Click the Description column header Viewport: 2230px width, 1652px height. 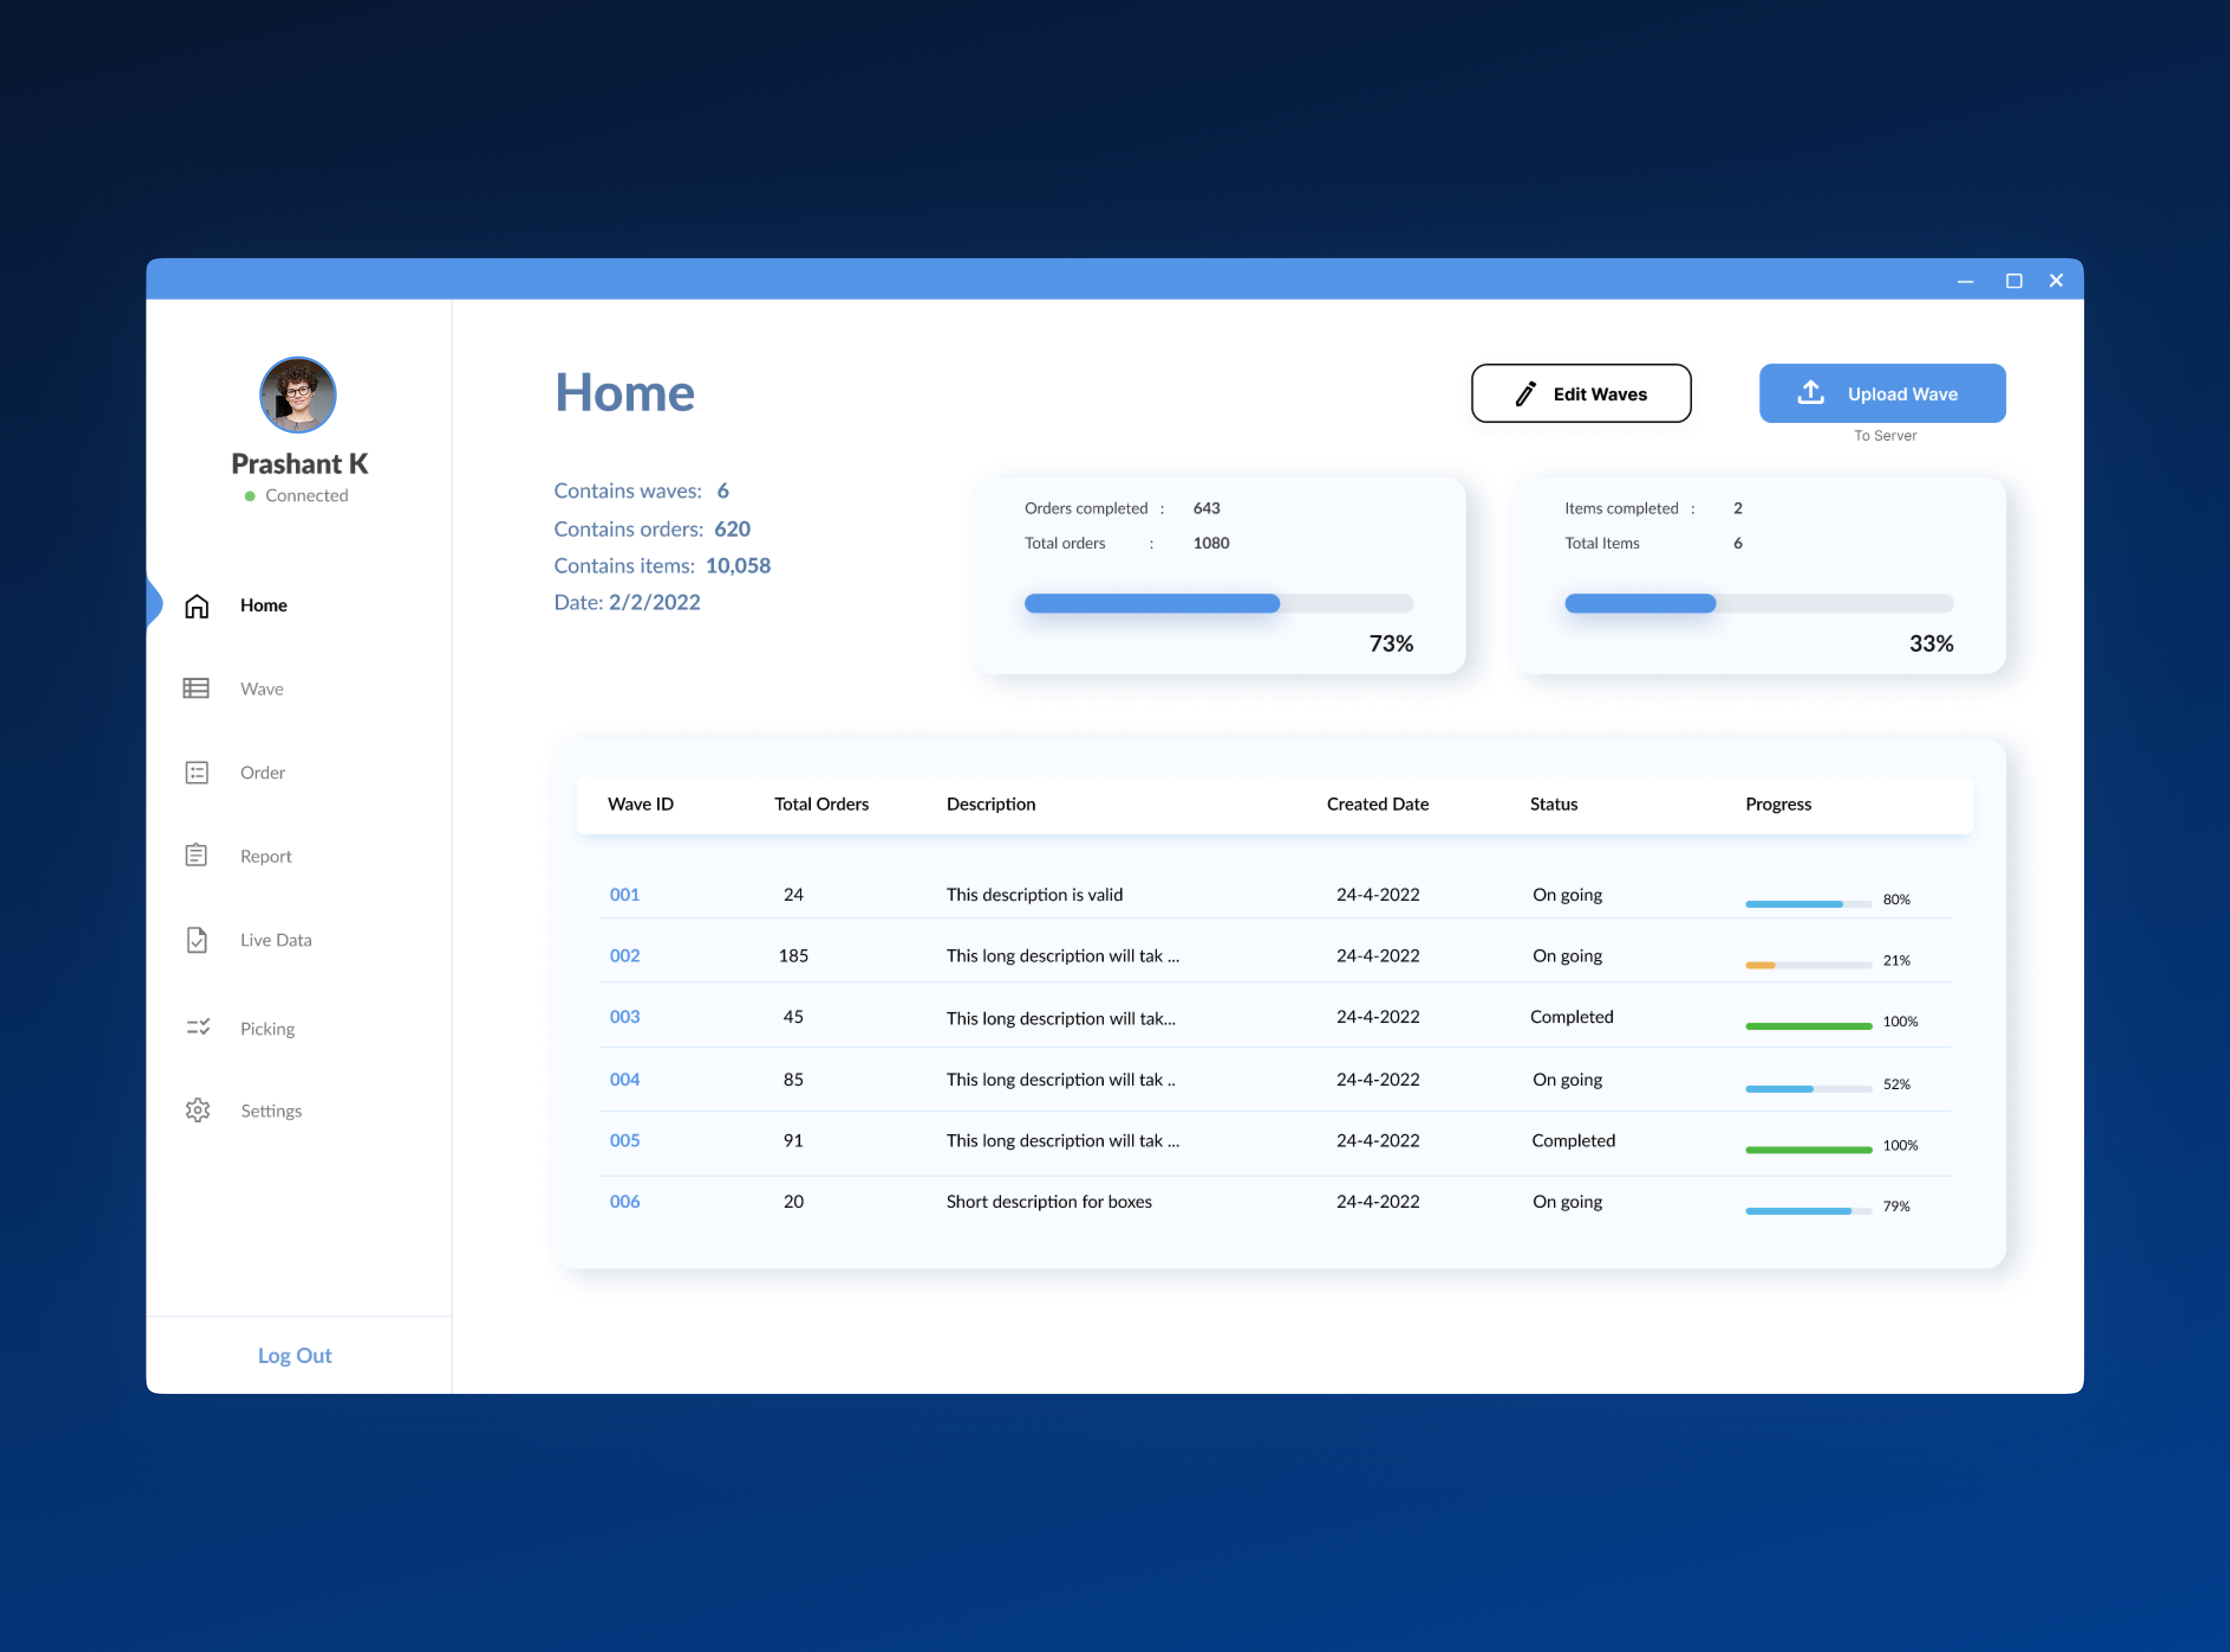pyautogui.click(x=991, y=805)
